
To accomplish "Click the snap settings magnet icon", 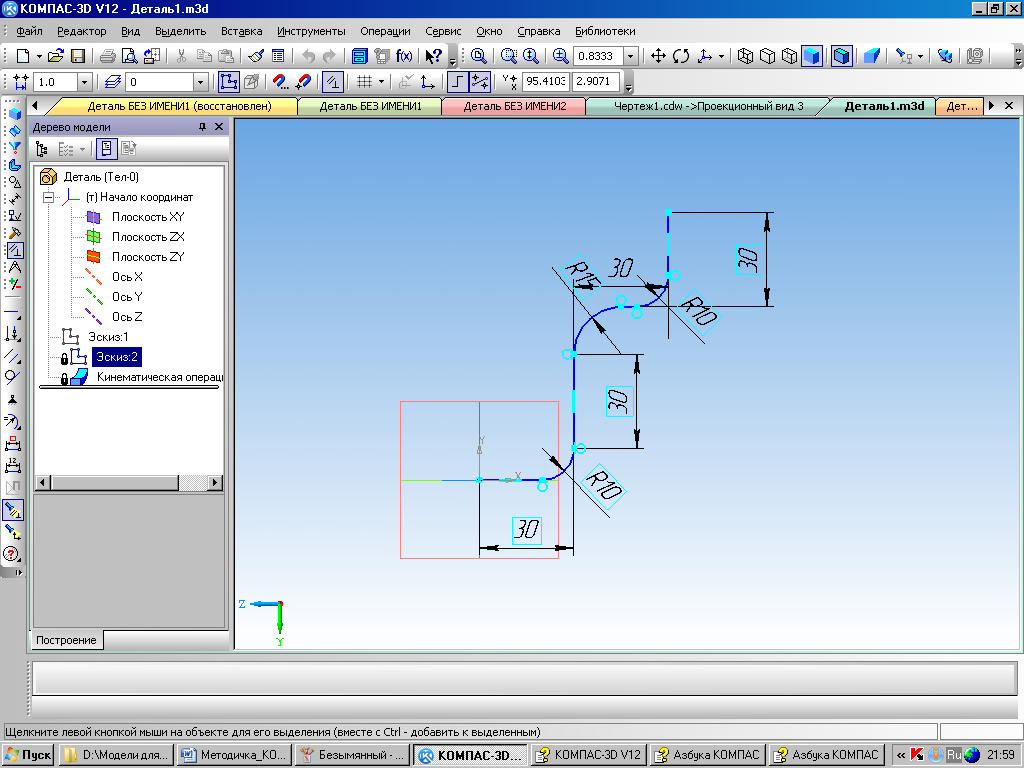I will coord(280,82).
